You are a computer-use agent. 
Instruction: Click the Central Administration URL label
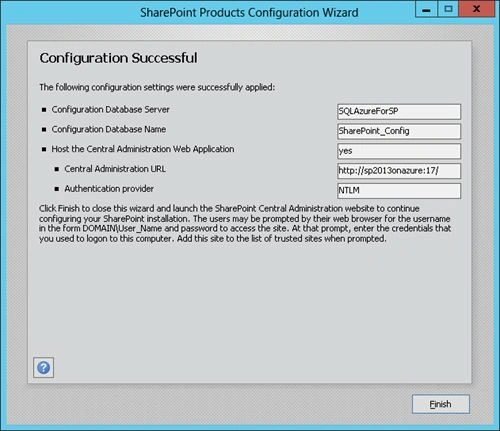click(115, 169)
